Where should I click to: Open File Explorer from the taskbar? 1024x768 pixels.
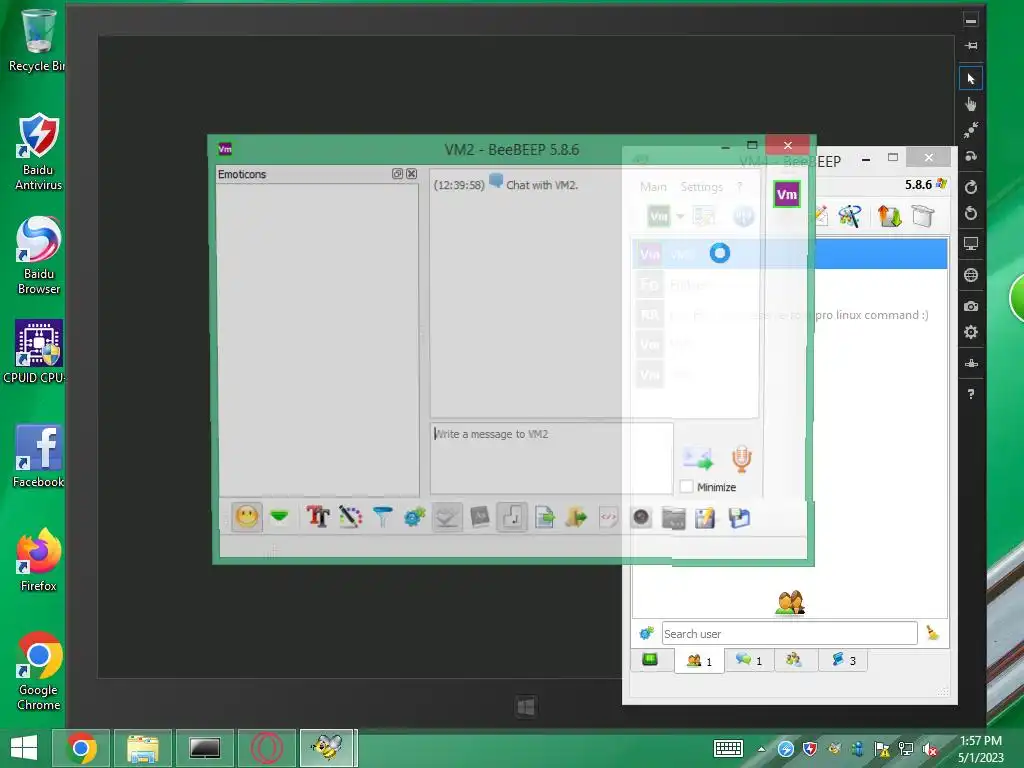click(143, 748)
